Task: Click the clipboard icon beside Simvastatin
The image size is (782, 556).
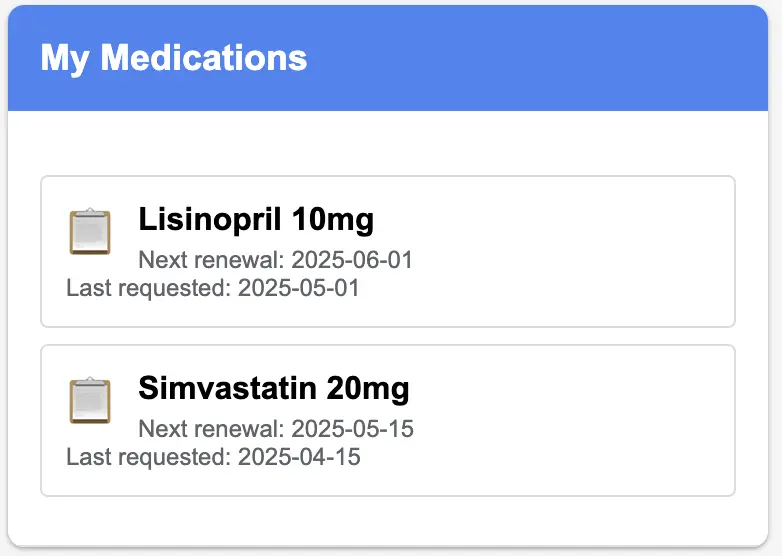Action: coord(90,400)
